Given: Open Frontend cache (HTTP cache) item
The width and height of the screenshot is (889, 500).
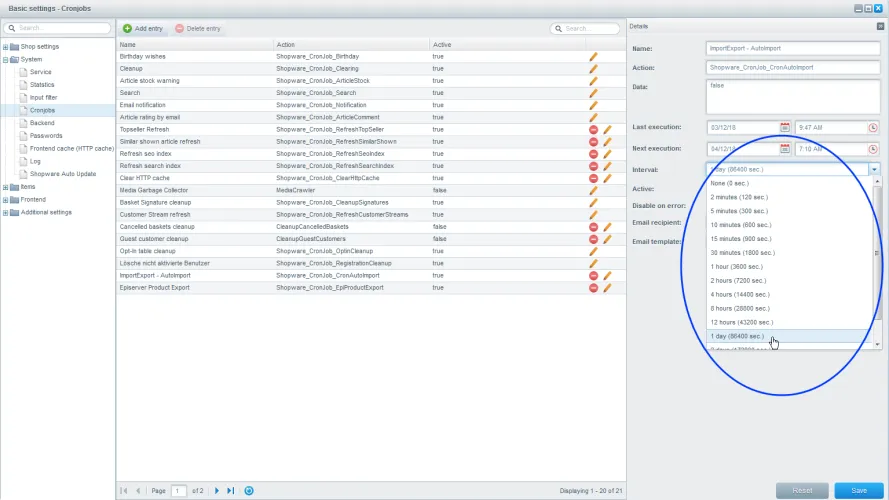Looking at the screenshot, I should (71, 149).
